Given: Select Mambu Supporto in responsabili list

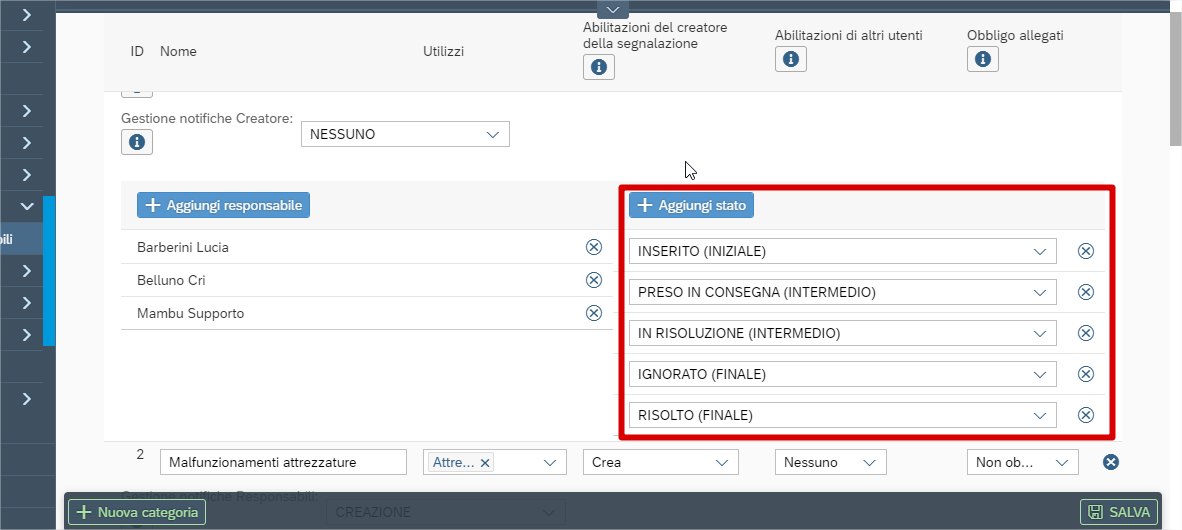Looking at the screenshot, I should 191,314.
